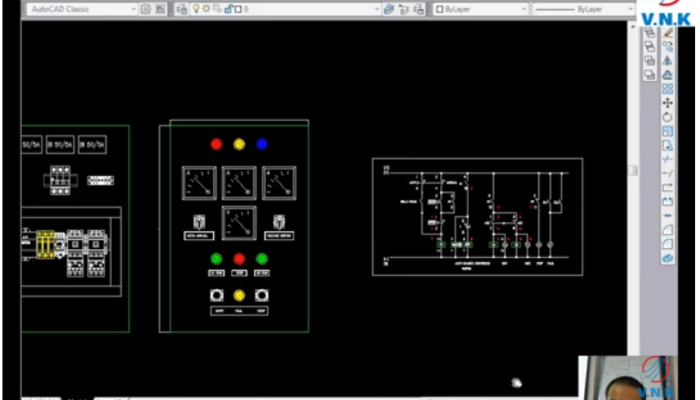Screen dimensions: 700x400
Task: Select the yellow circuit breaker symbol
Action: coord(45,244)
